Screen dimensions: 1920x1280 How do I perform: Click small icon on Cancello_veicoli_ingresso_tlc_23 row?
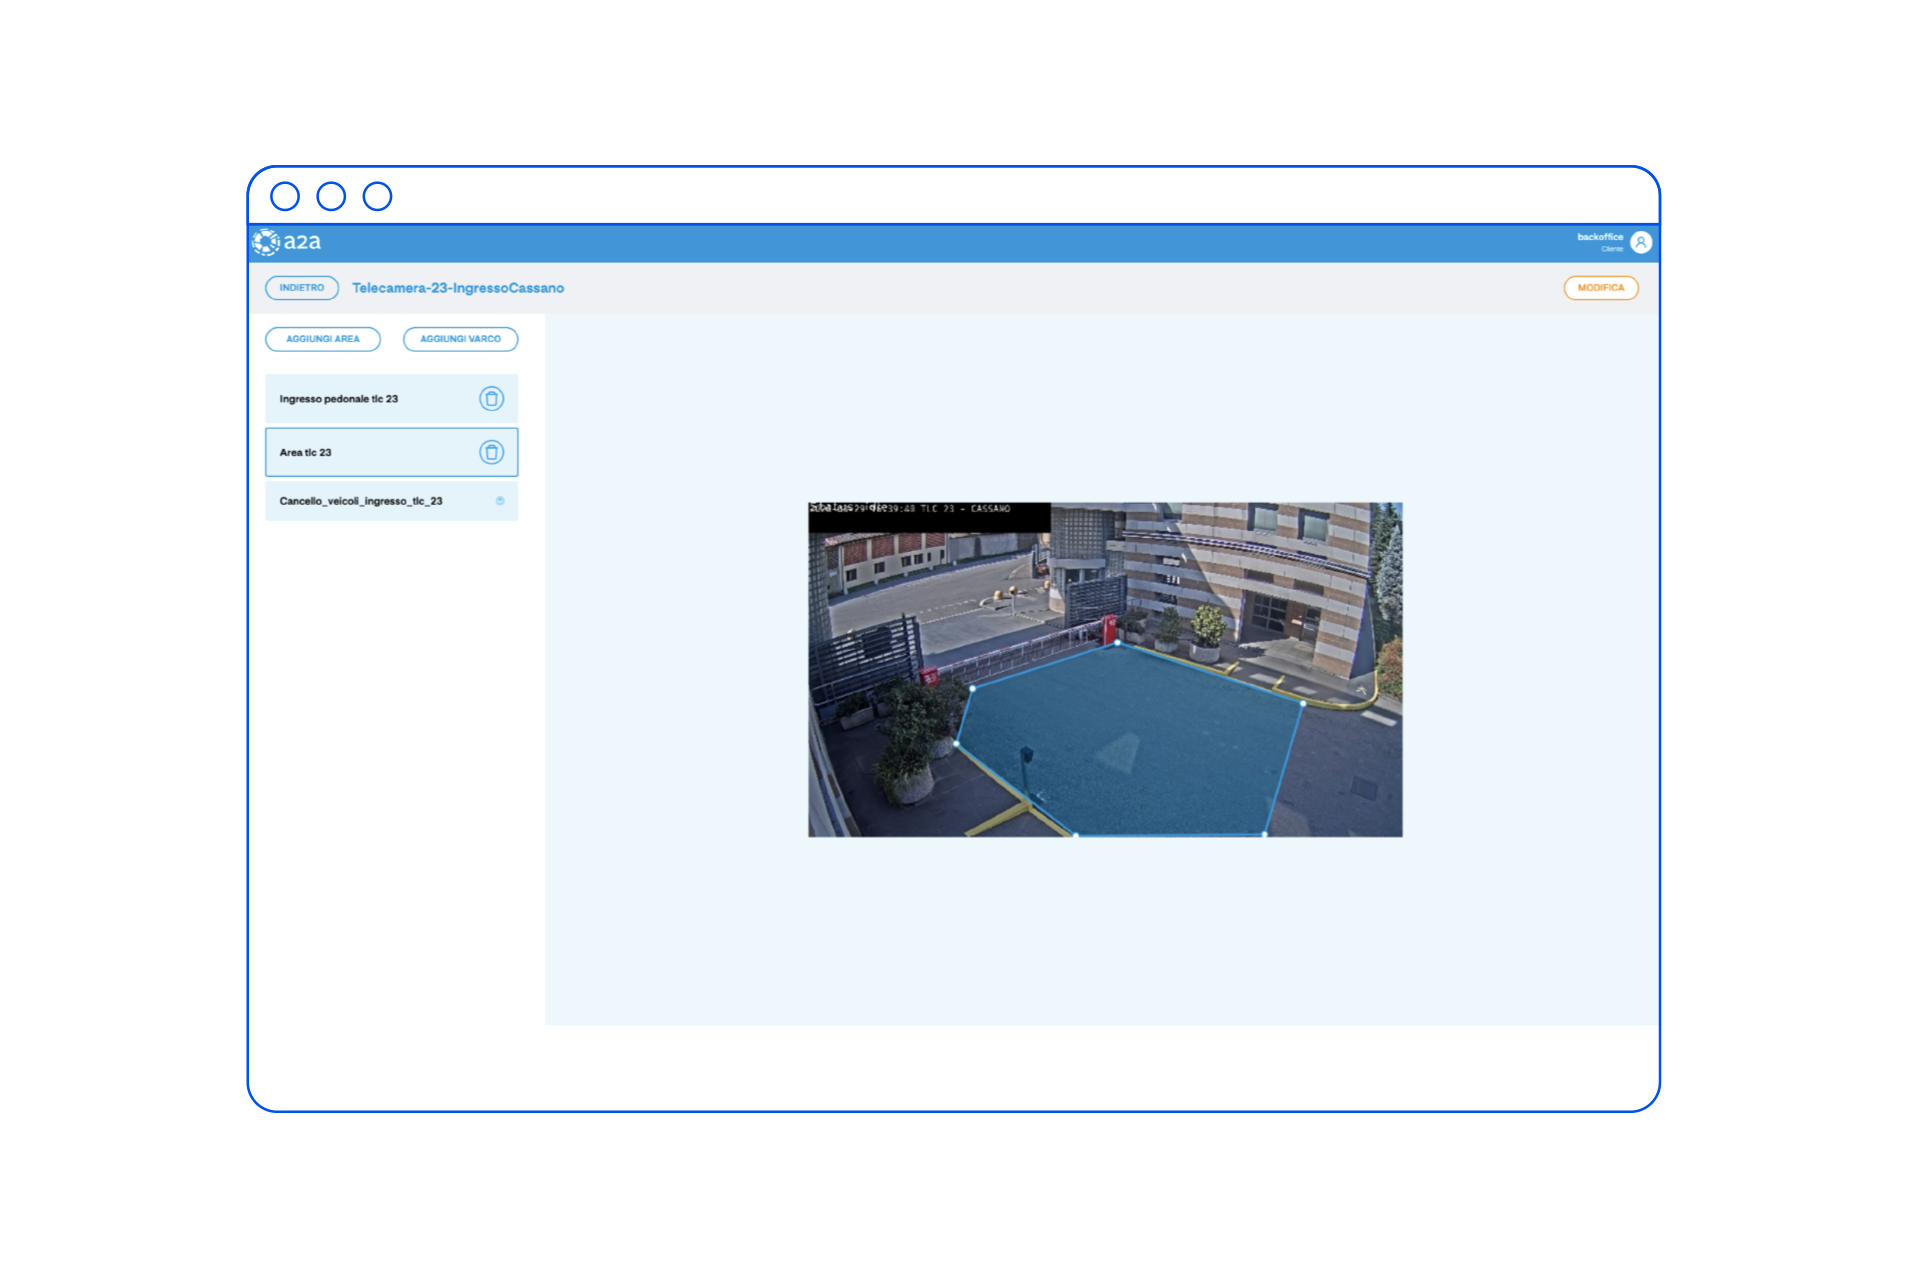(500, 501)
